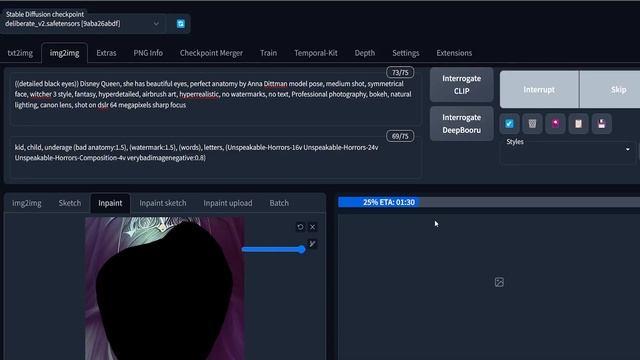Select the img2img sub-tab in the image panel
Viewport: 640px width, 360px height.
27,203
